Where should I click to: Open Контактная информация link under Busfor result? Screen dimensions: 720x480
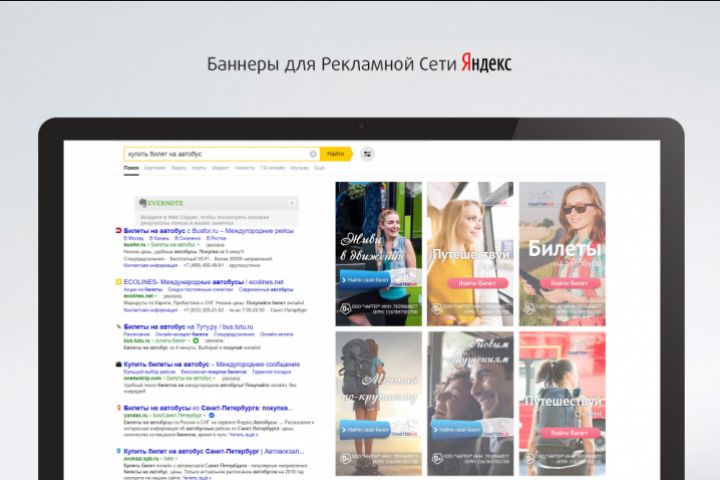pos(151,265)
